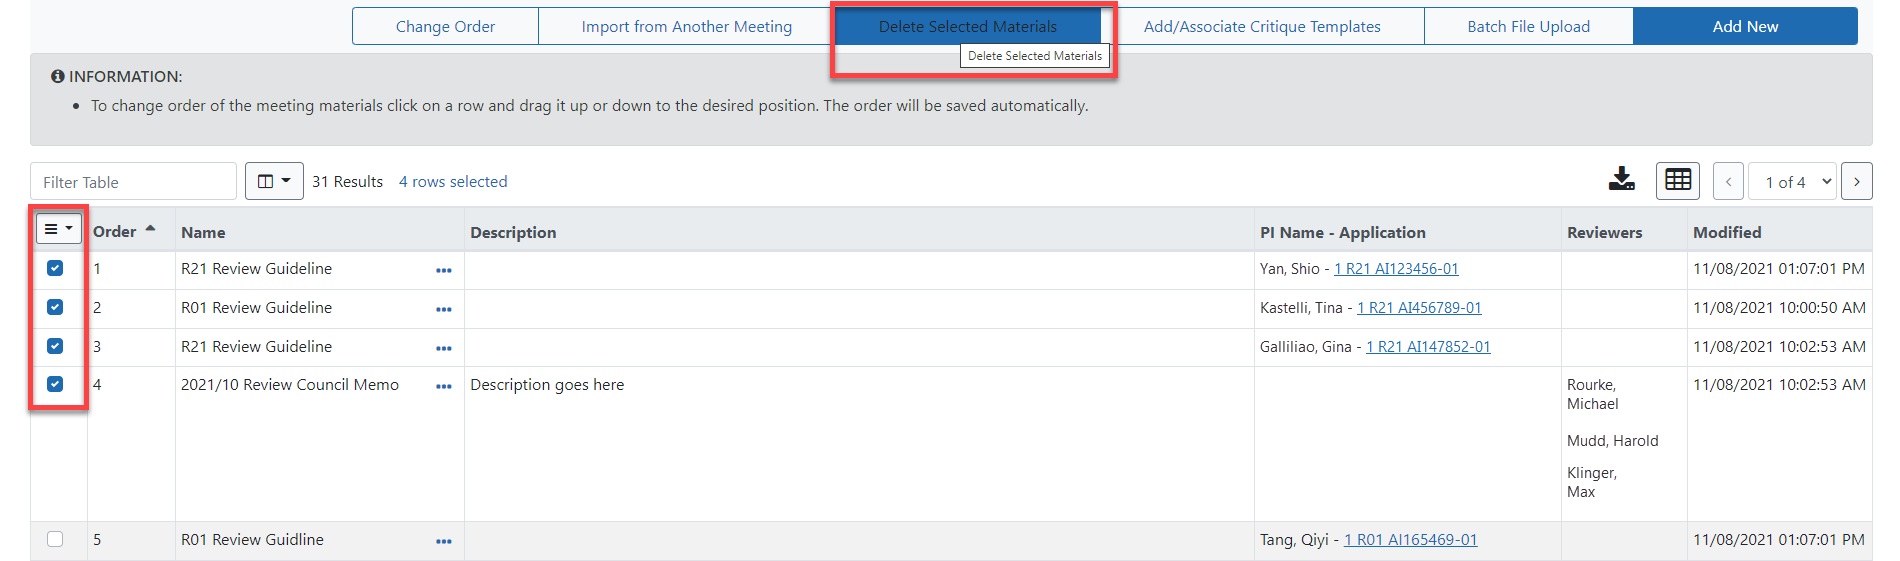Open application link 1 R01 AI165469-01
1900x561 pixels.
(x=1410, y=540)
